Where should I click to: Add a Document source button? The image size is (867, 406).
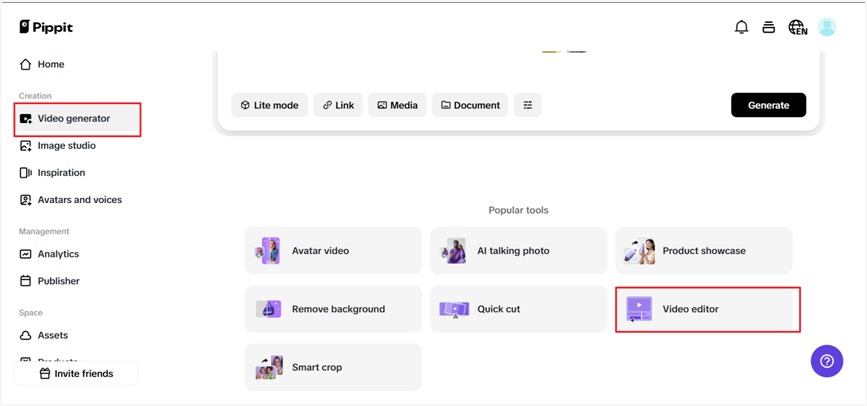click(x=470, y=105)
